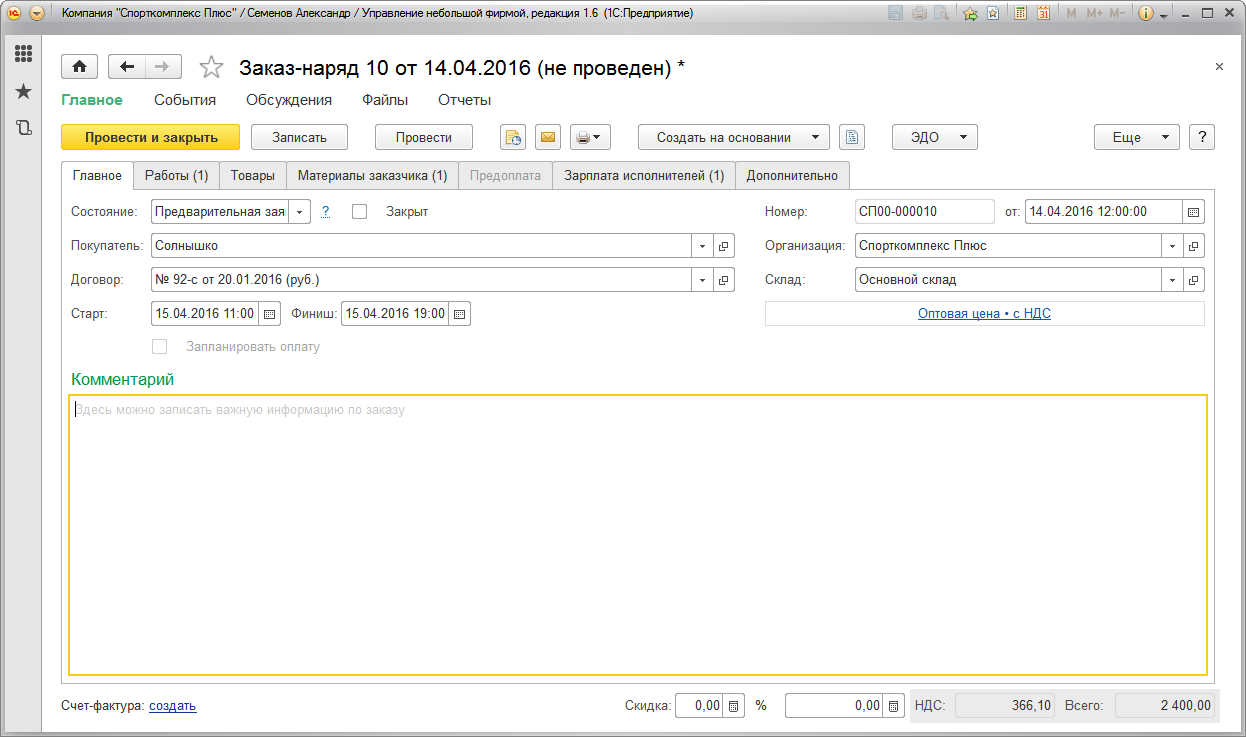The height and width of the screenshot is (737, 1246).
Task: Open calendar picker for Старт date
Action: coord(269,314)
